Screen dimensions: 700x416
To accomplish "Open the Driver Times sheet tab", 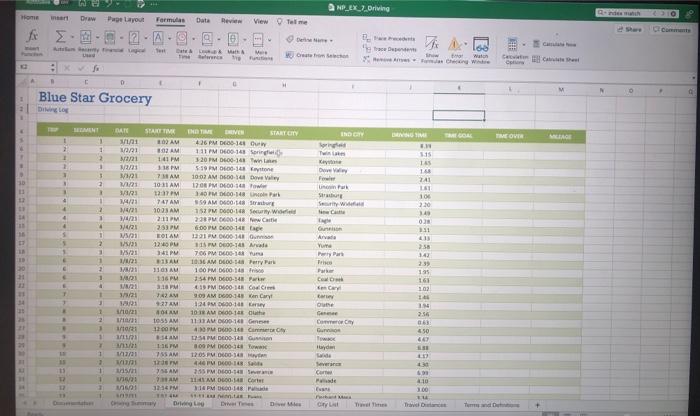I will coord(237,404).
